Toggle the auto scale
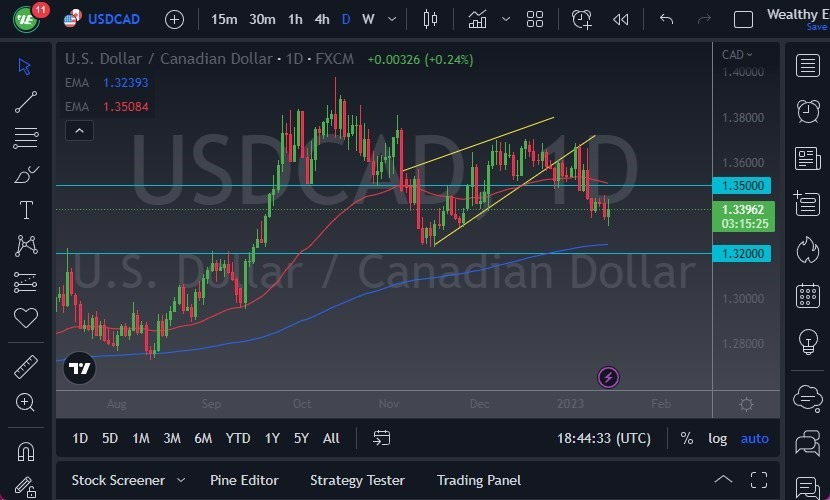The height and width of the screenshot is (500, 830). [x=754, y=438]
